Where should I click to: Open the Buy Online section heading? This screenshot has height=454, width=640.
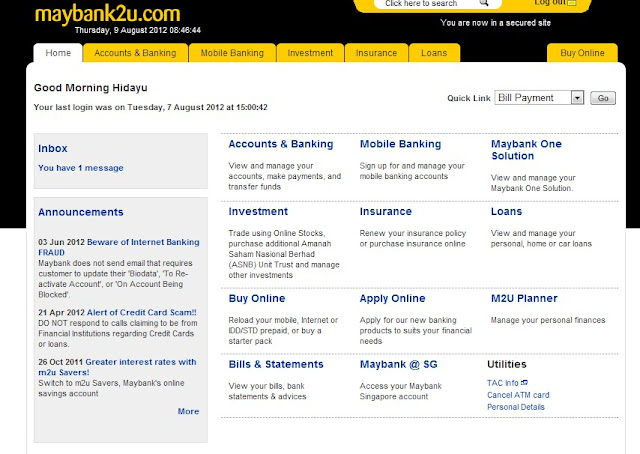(x=257, y=298)
